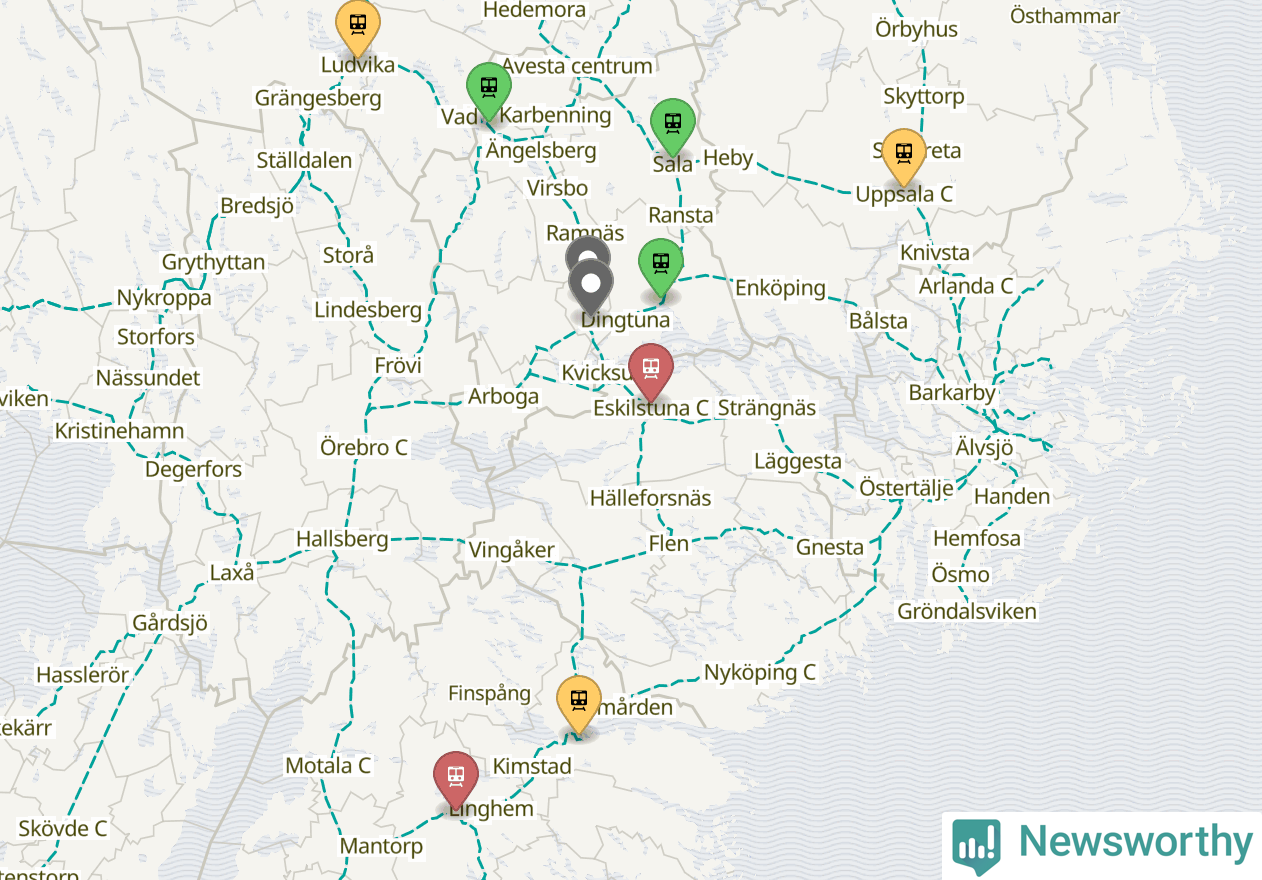Screen dimensions: 1262x880
Task: Click the Kristinehamn station label
Action: (x=119, y=431)
